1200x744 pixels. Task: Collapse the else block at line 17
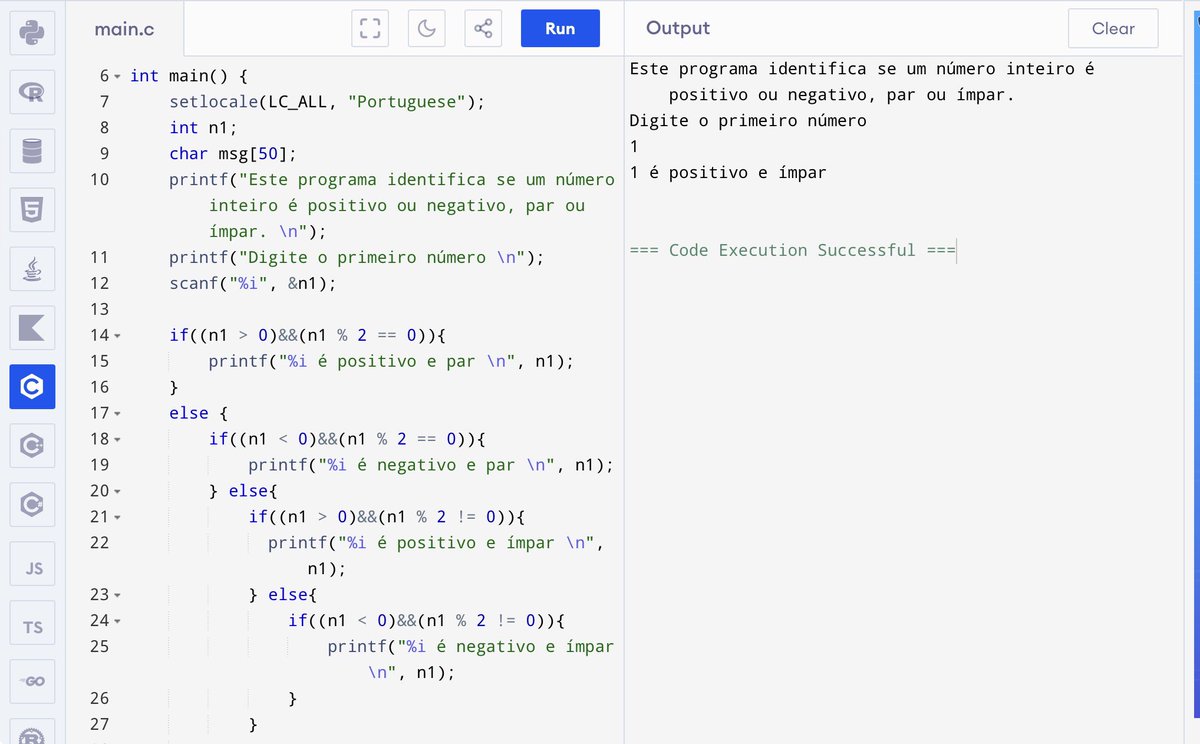click(118, 413)
